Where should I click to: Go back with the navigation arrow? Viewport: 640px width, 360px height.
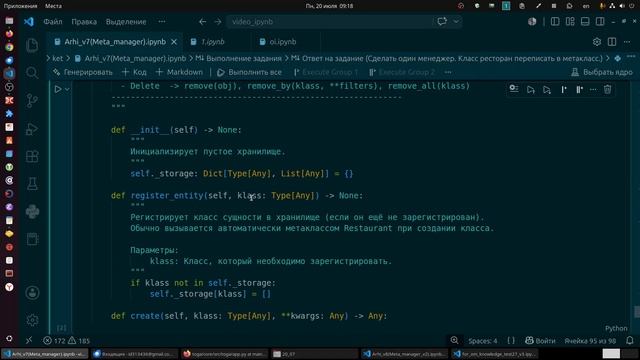click(x=202, y=22)
